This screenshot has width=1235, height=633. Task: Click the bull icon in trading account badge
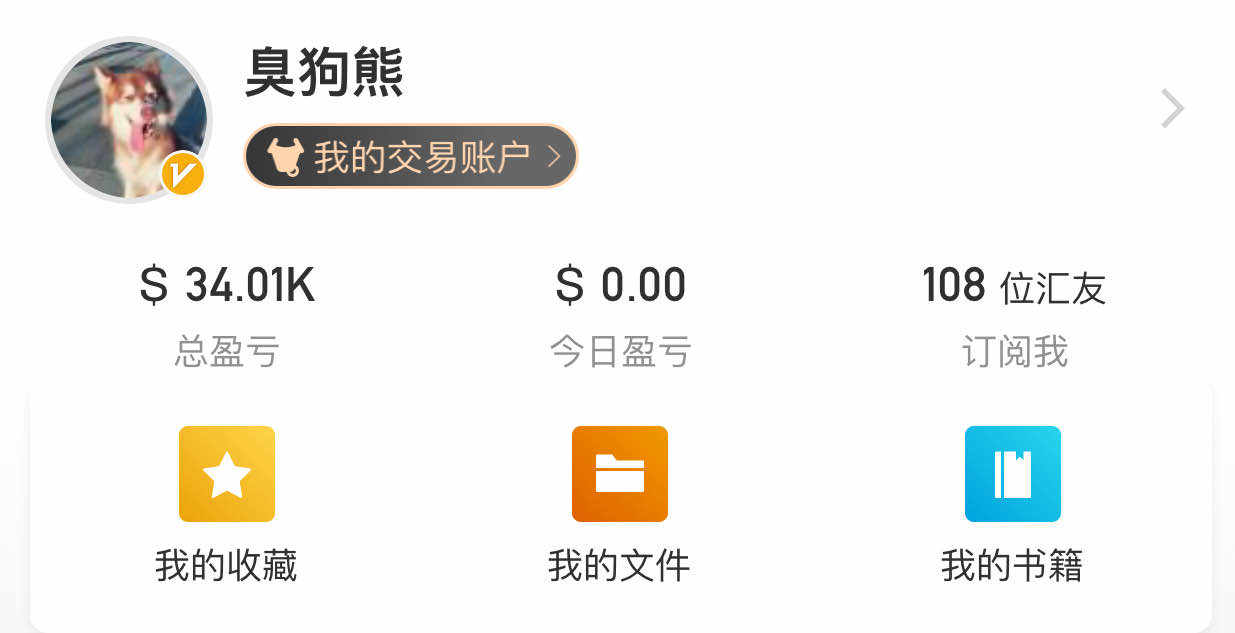tap(285, 157)
